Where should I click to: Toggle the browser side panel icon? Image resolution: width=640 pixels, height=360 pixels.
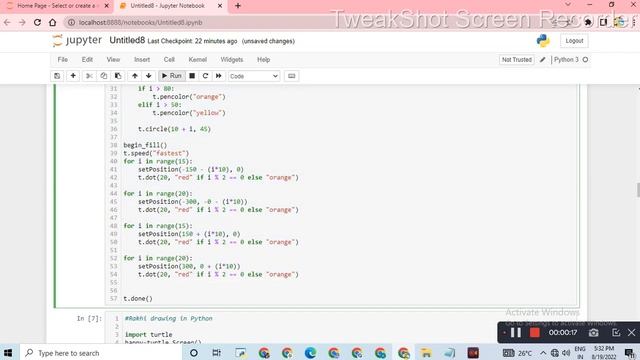(x=603, y=22)
